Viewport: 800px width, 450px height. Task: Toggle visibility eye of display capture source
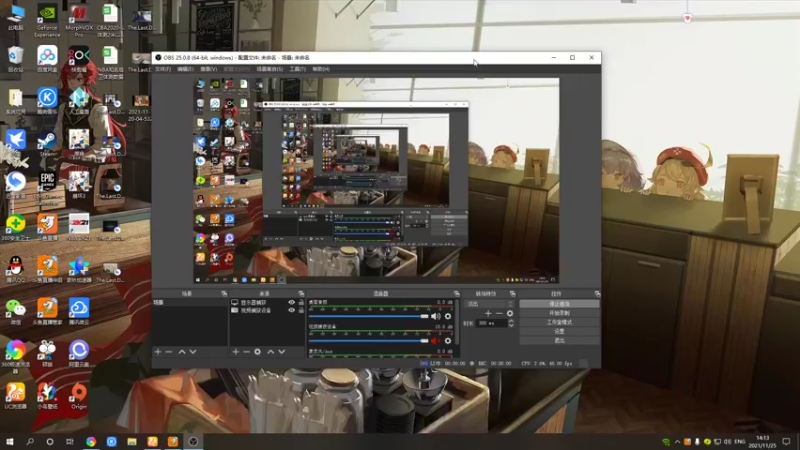pos(291,303)
